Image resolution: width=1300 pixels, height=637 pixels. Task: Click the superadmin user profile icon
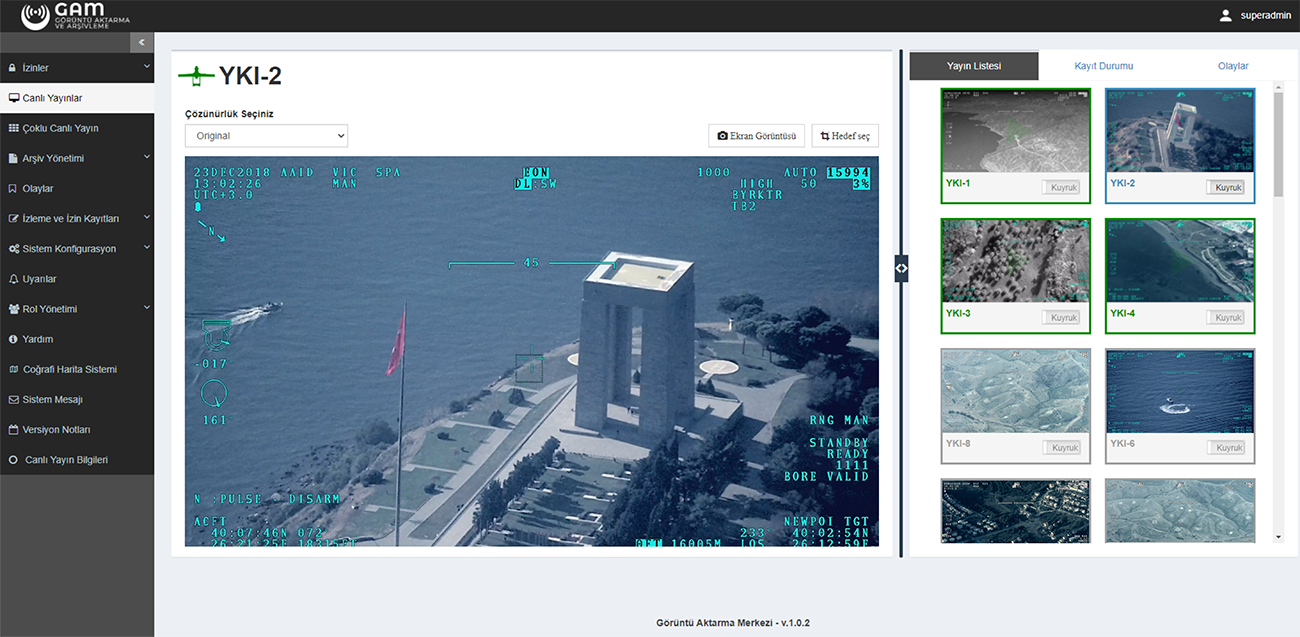point(1225,16)
